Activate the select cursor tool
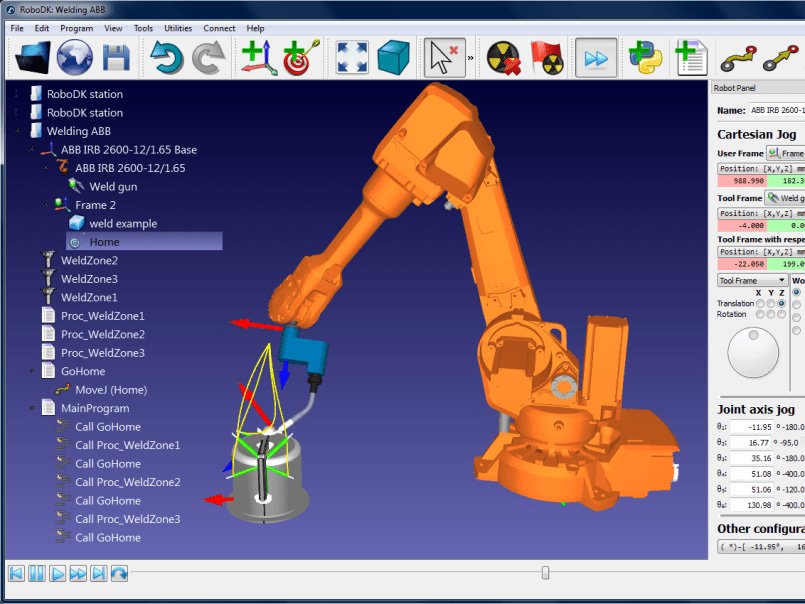805x604 pixels. (444, 58)
